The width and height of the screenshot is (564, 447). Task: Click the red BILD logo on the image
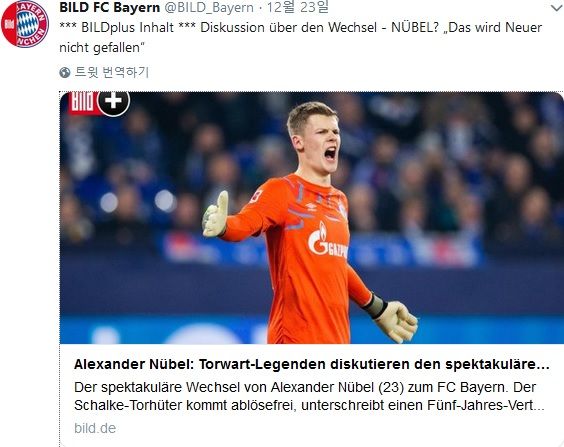tap(83, 103)
